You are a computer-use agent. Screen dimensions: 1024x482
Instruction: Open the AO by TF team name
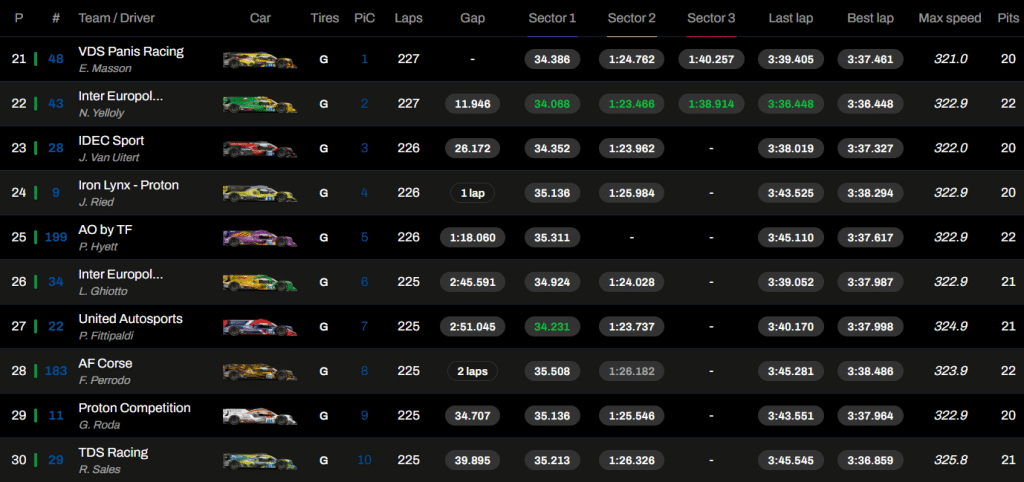(105, 229)
